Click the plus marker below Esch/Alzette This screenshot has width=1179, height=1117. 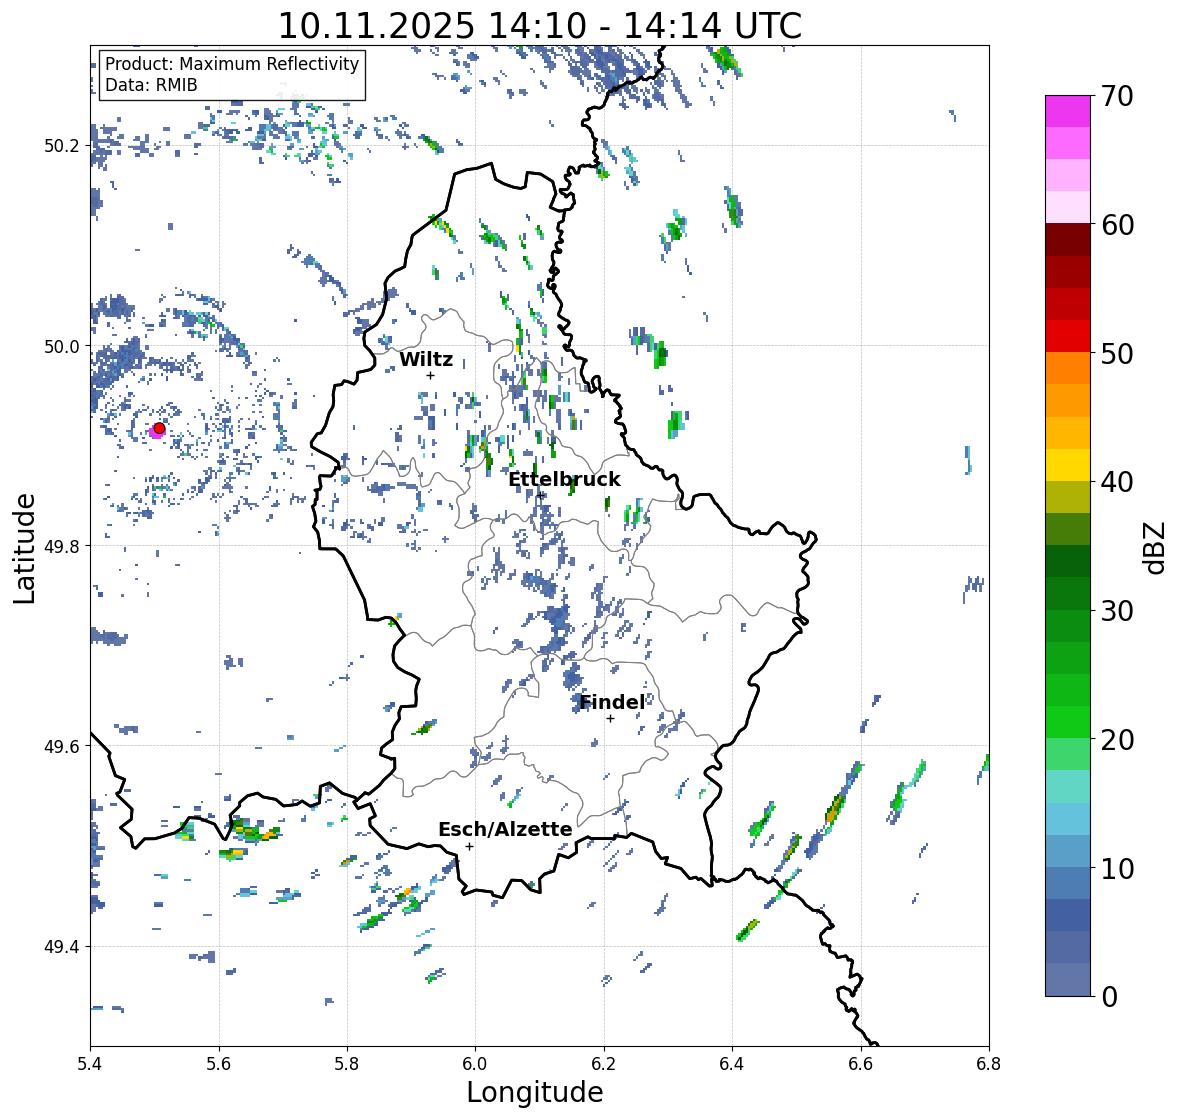pos(469,846)
